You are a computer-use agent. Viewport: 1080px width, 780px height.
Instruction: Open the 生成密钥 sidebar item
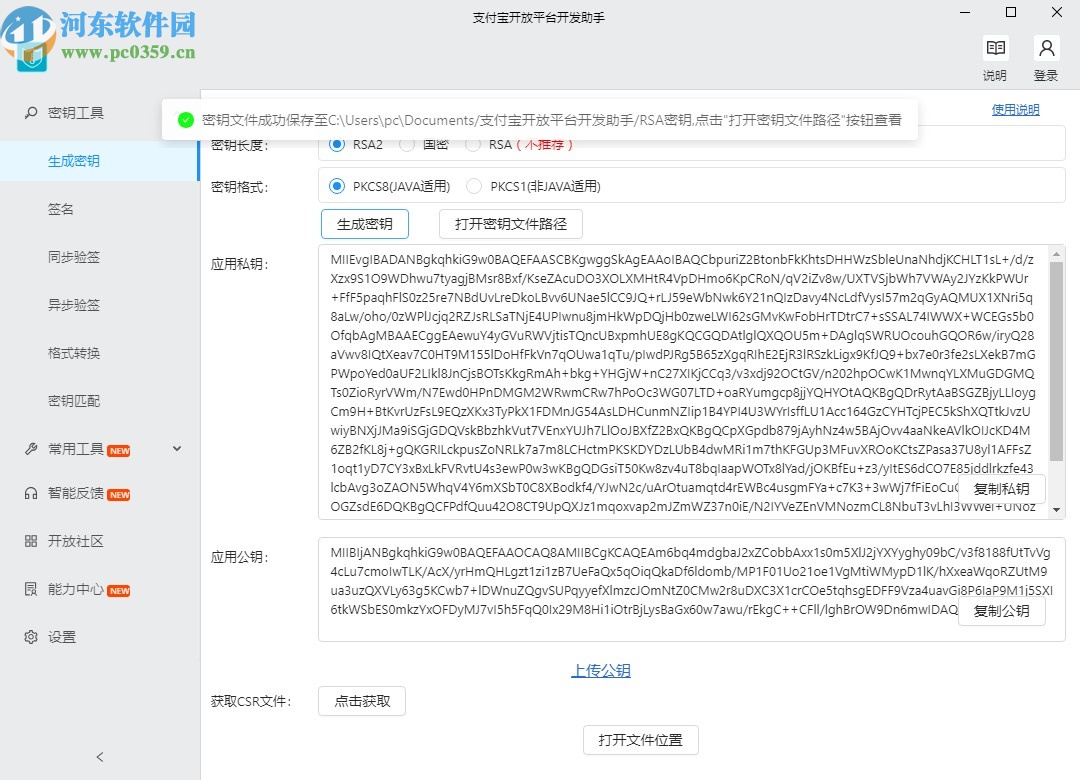(98, 161)
